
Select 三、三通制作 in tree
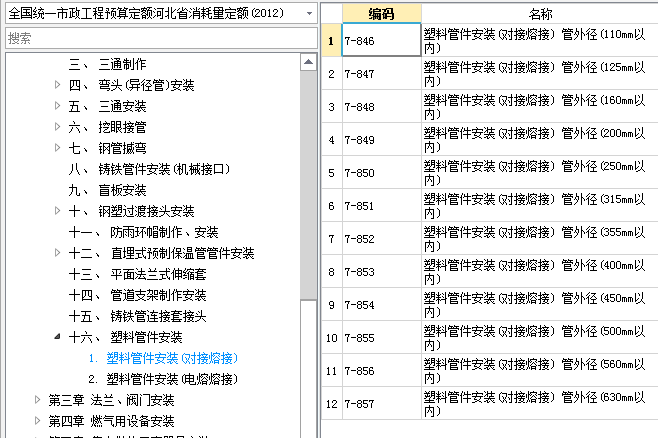tap(107, 64)
